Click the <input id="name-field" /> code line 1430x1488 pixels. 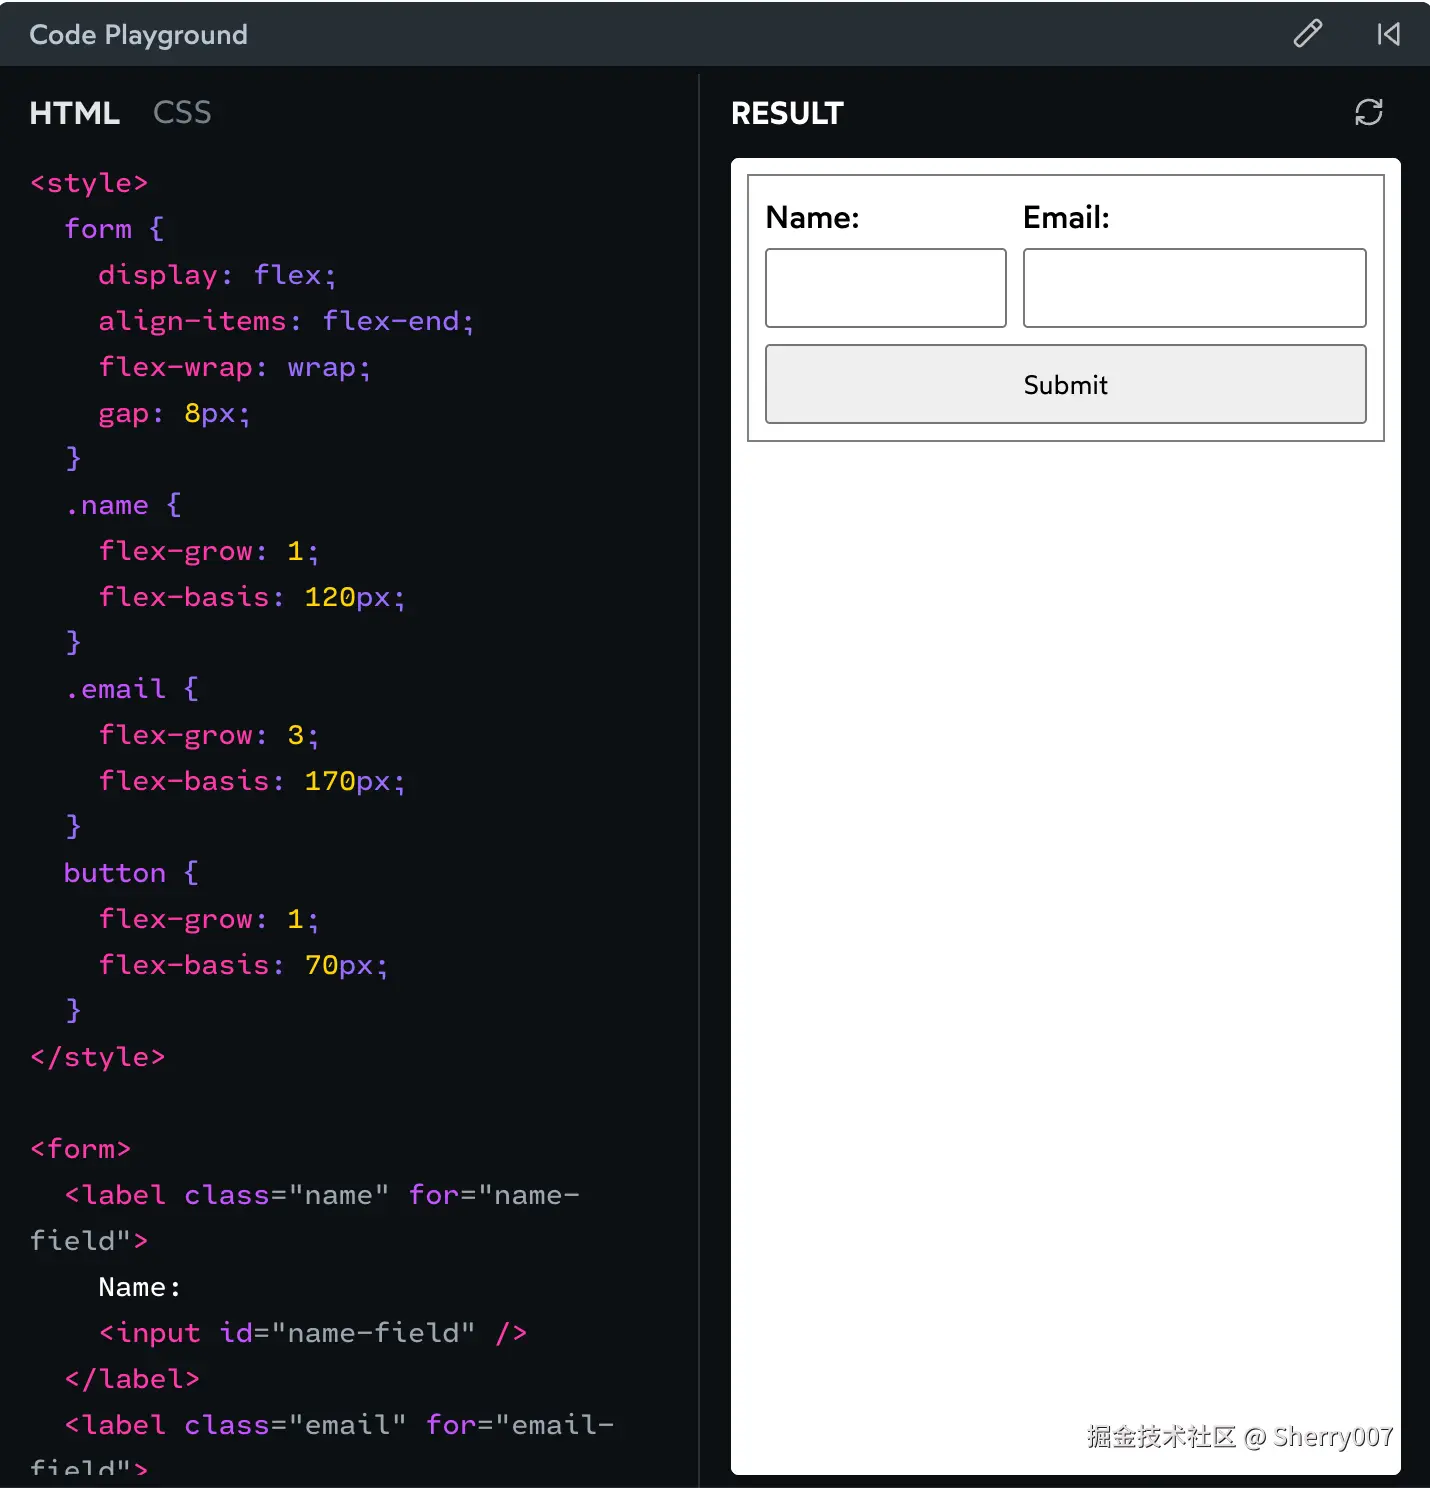point(312,1333)
